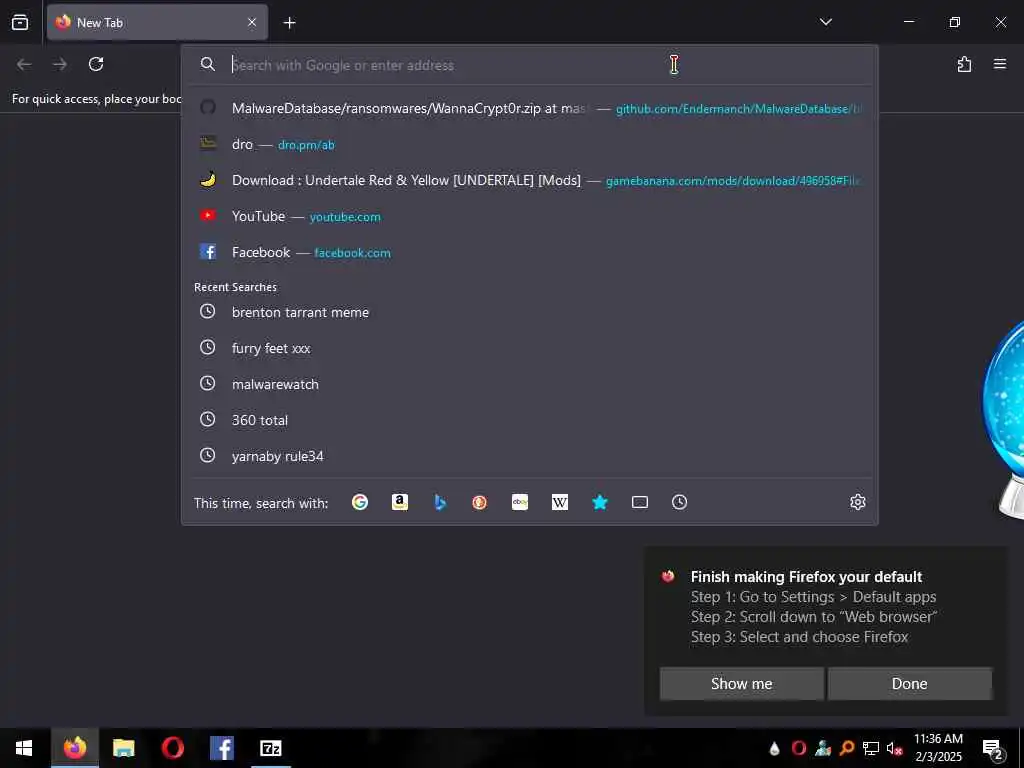
Task: Open the Facebook app on taskbar
Action: [x=221, y=748]
